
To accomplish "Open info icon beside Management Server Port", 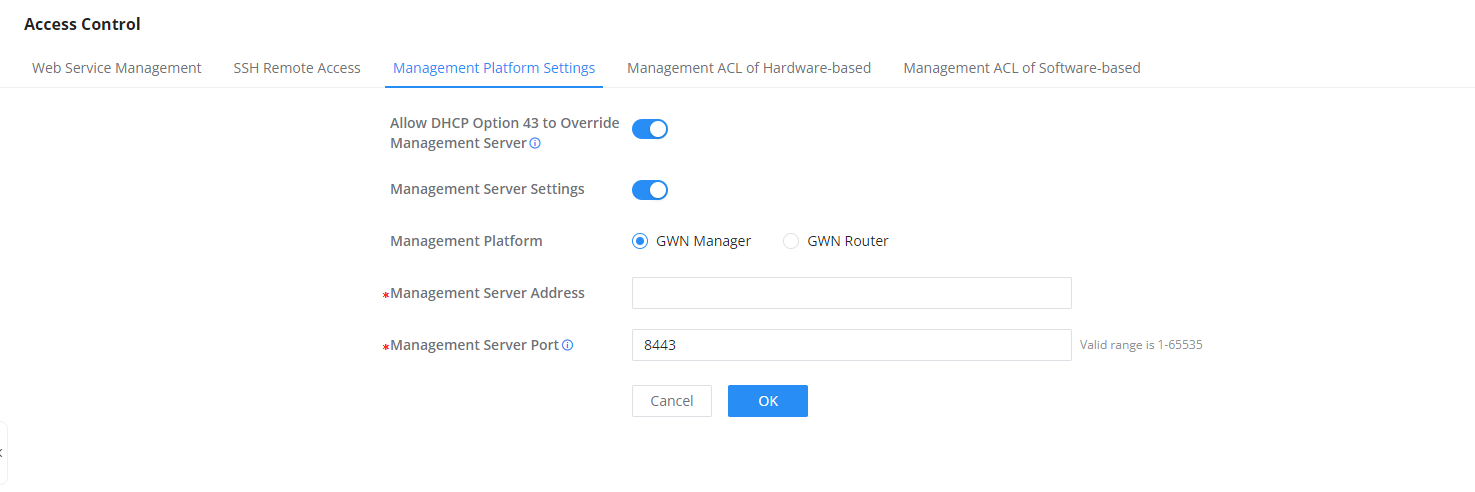I will click(x=568, y=345).
